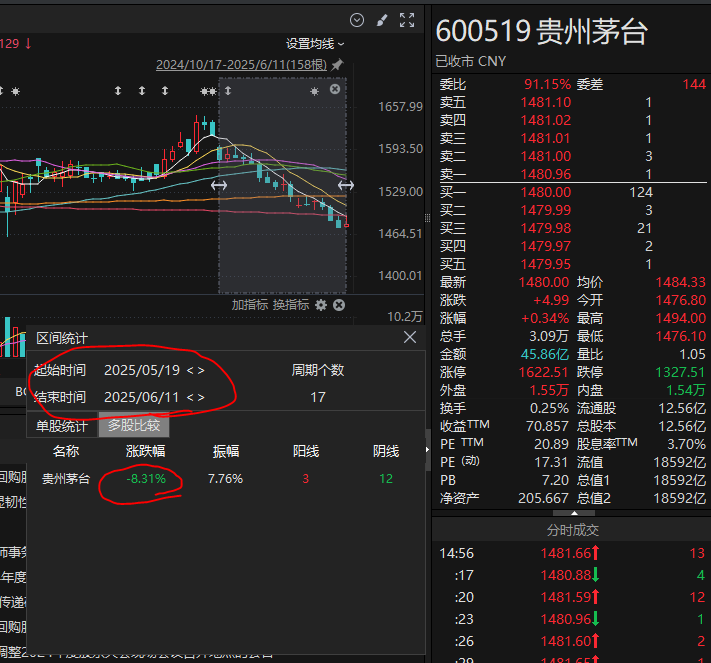The width and height of the screenshot is (711, 663).
Task: Open the circled chevron-down menu icon
Action: pyautogui.click(x=357, y=20)
